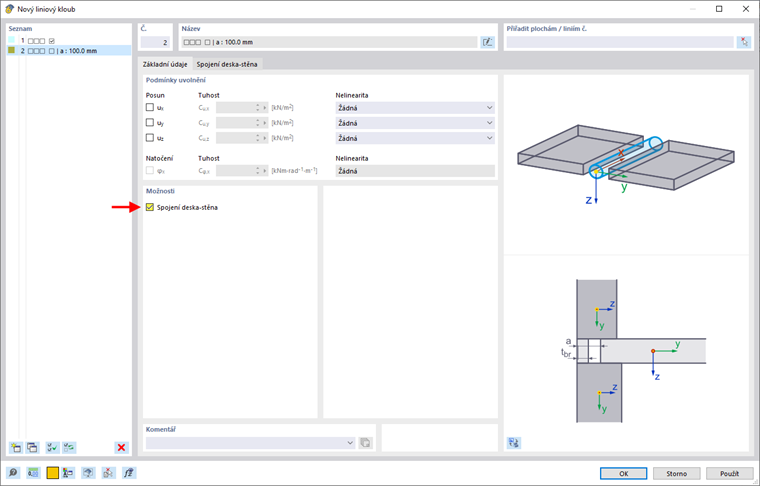
Task: Click the view display monitor icon
Action: pos(88,473)
